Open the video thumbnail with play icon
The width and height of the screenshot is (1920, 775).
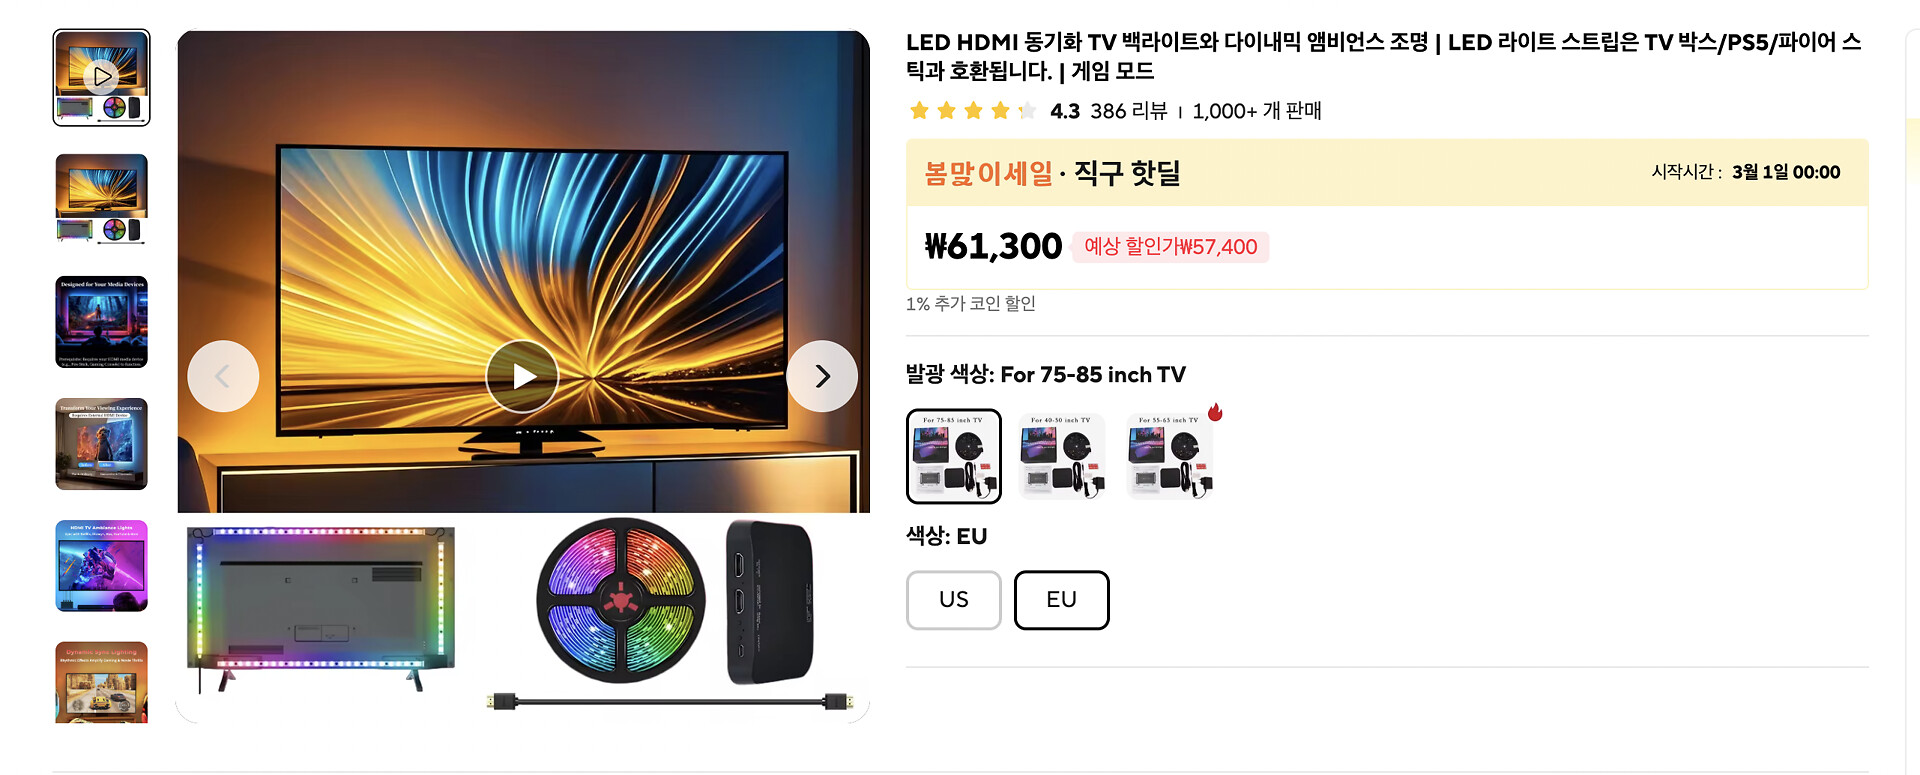101,77
